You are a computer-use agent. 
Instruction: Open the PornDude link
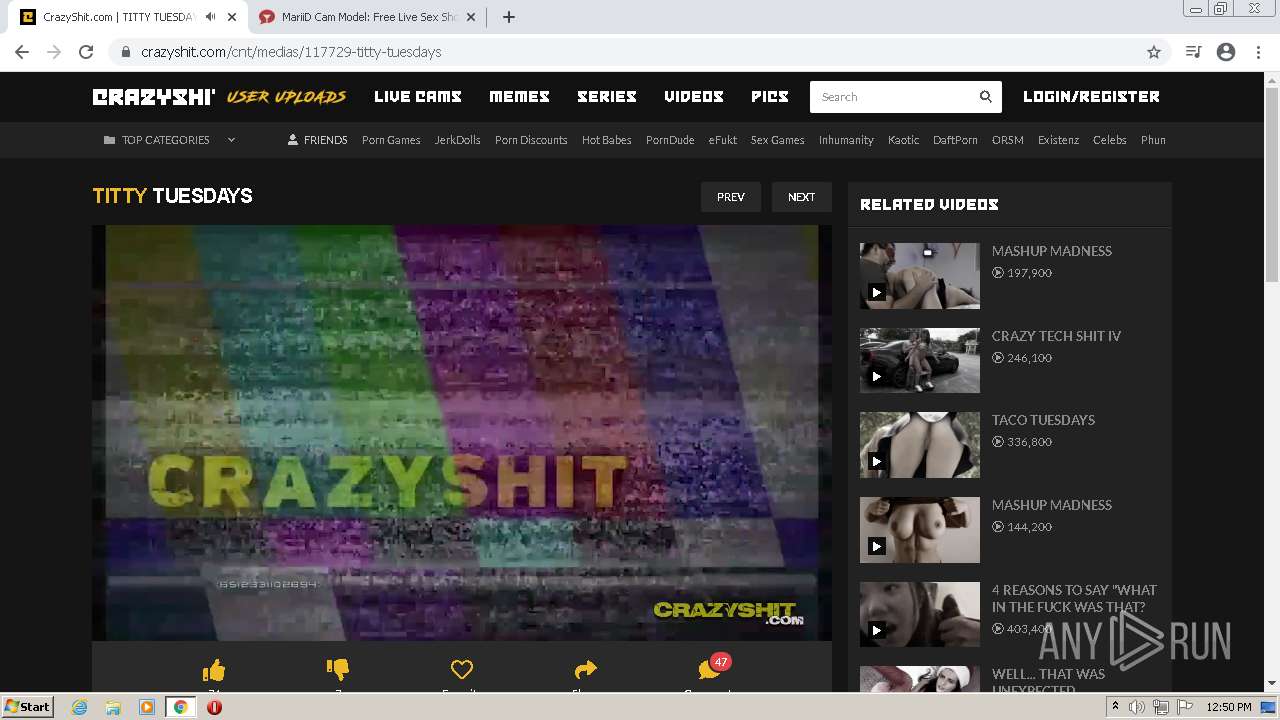[670, 140]
